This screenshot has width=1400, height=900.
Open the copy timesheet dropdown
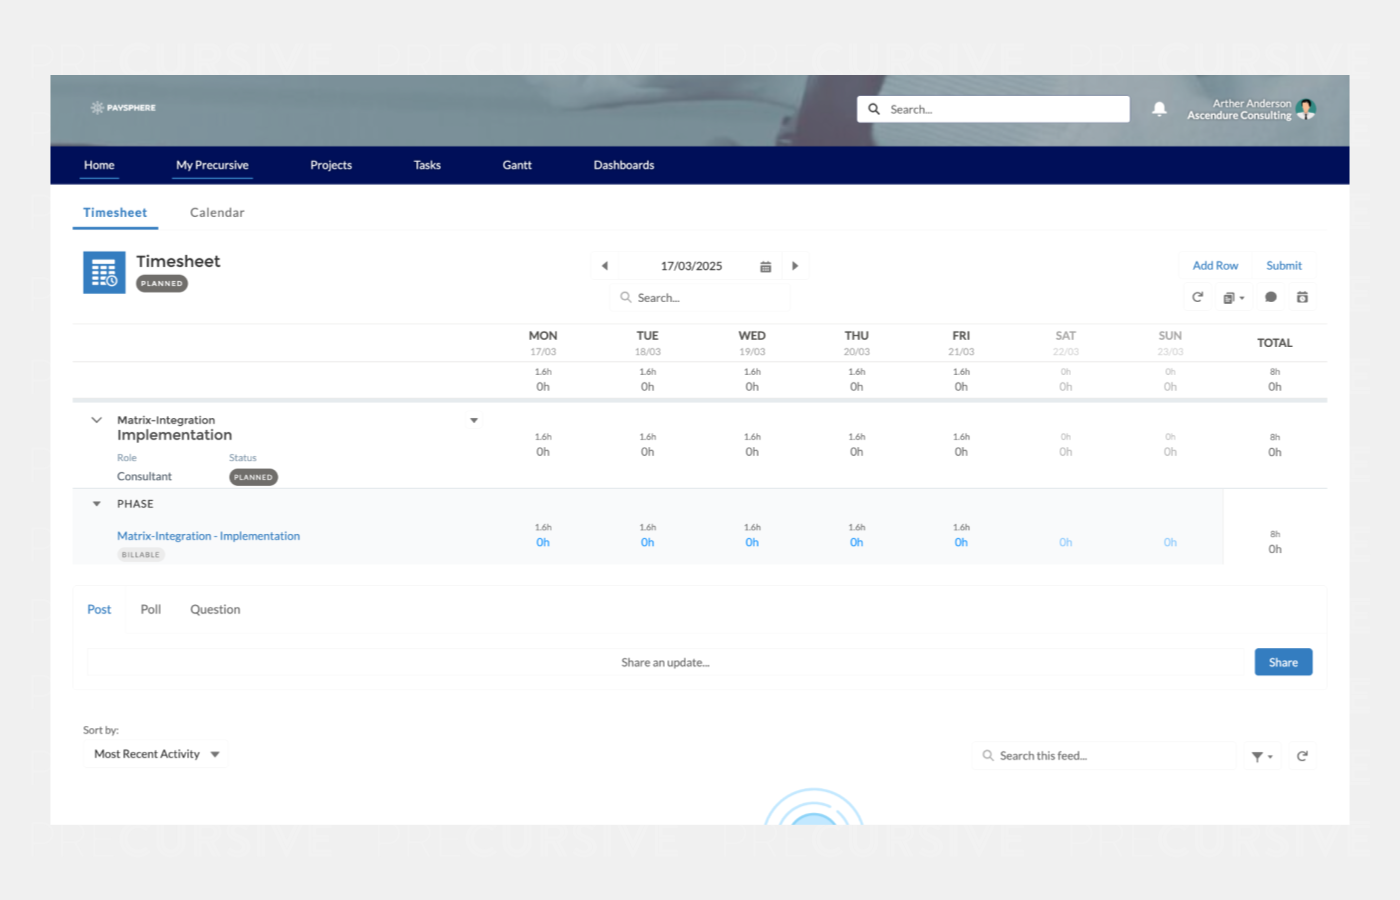1233,298
